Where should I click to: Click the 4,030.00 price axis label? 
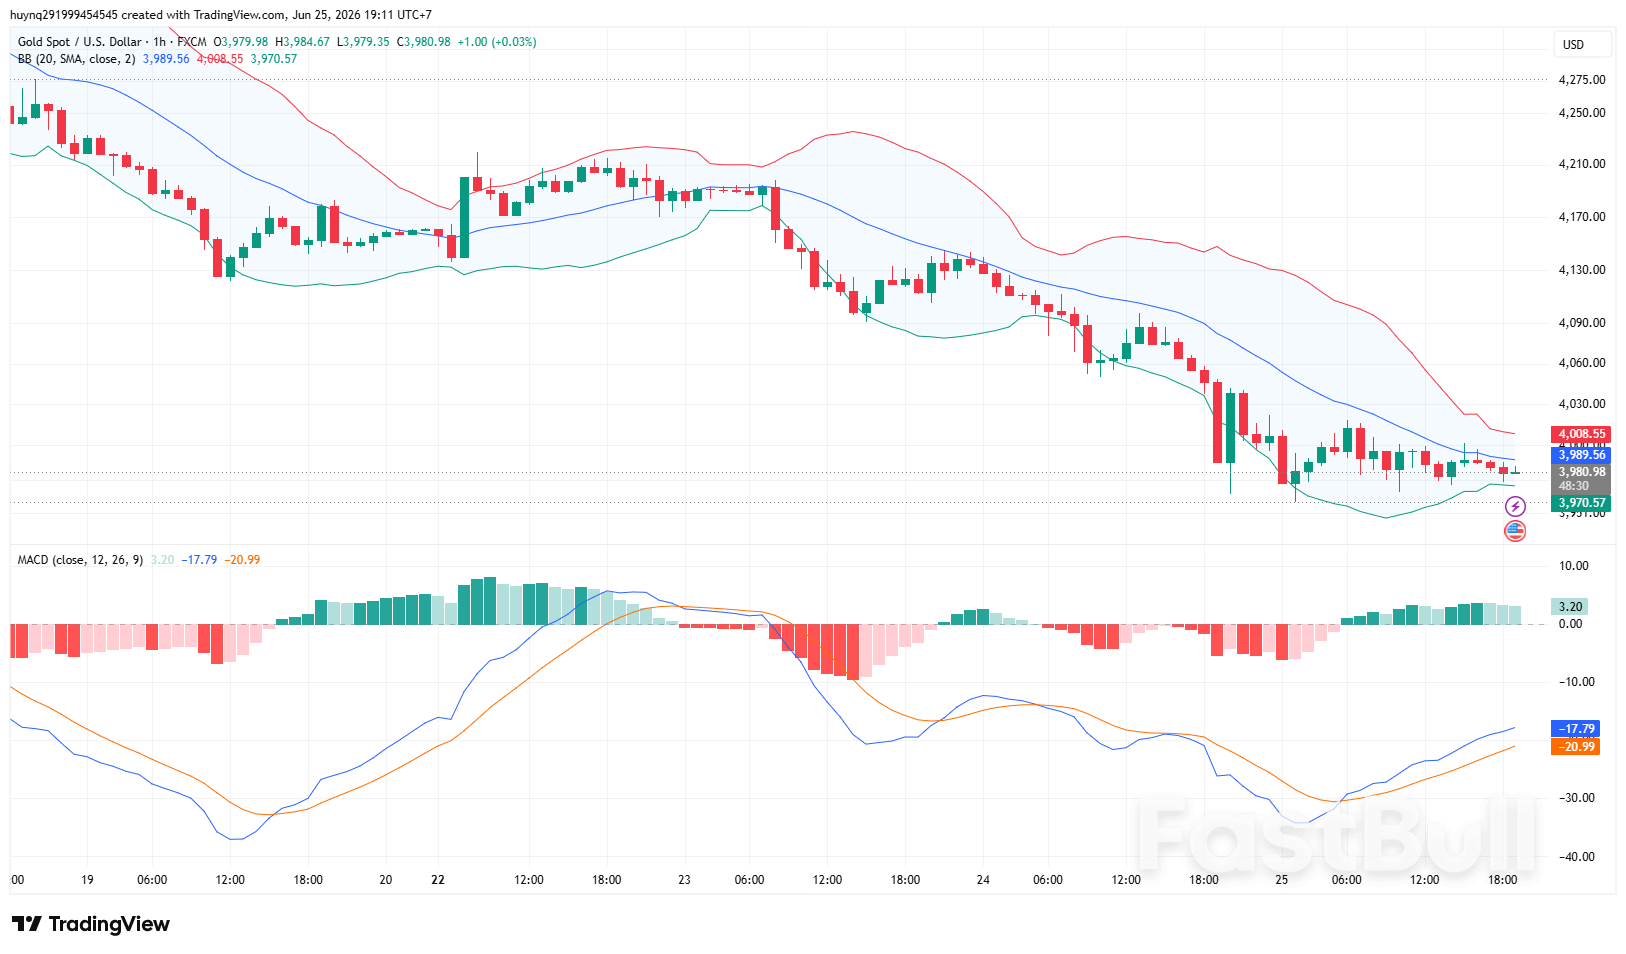click(x=1582, y=404)
